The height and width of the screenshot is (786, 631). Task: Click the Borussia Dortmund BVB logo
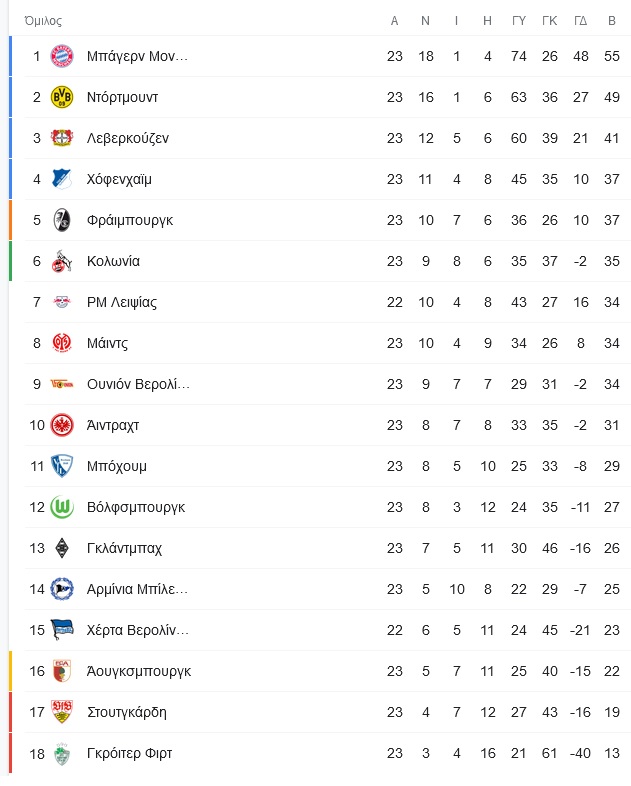pyautogui.click(x=62, y=97)
